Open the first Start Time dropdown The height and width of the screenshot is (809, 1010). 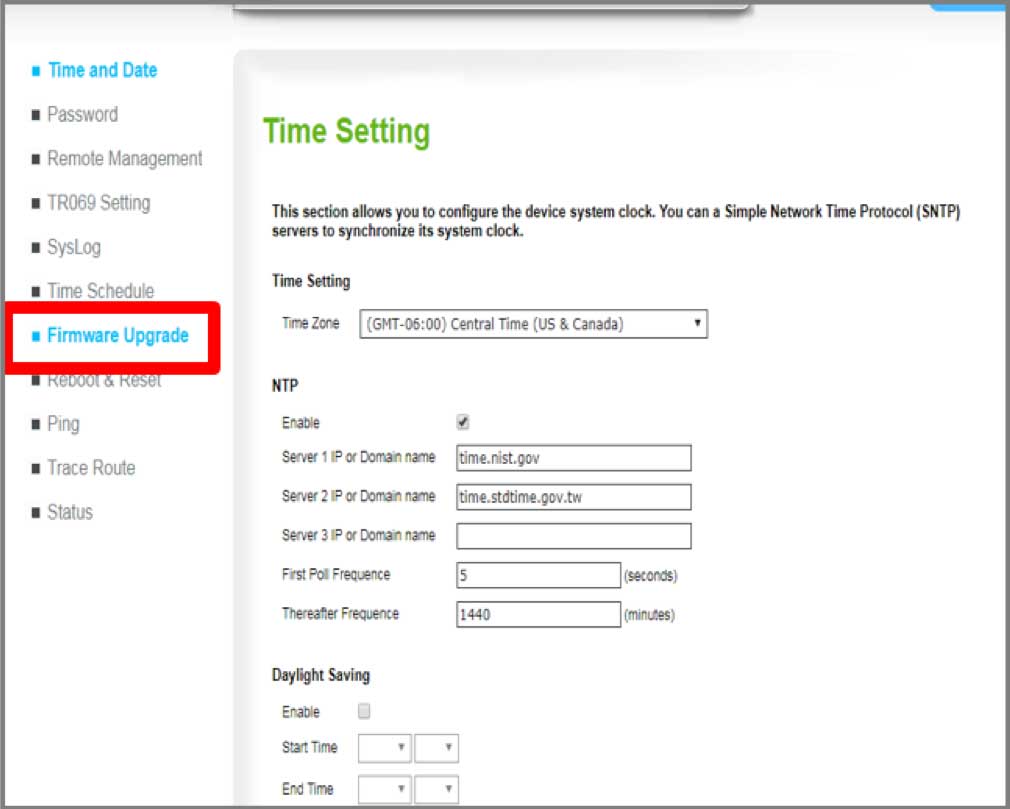click(x=384, y=748)
